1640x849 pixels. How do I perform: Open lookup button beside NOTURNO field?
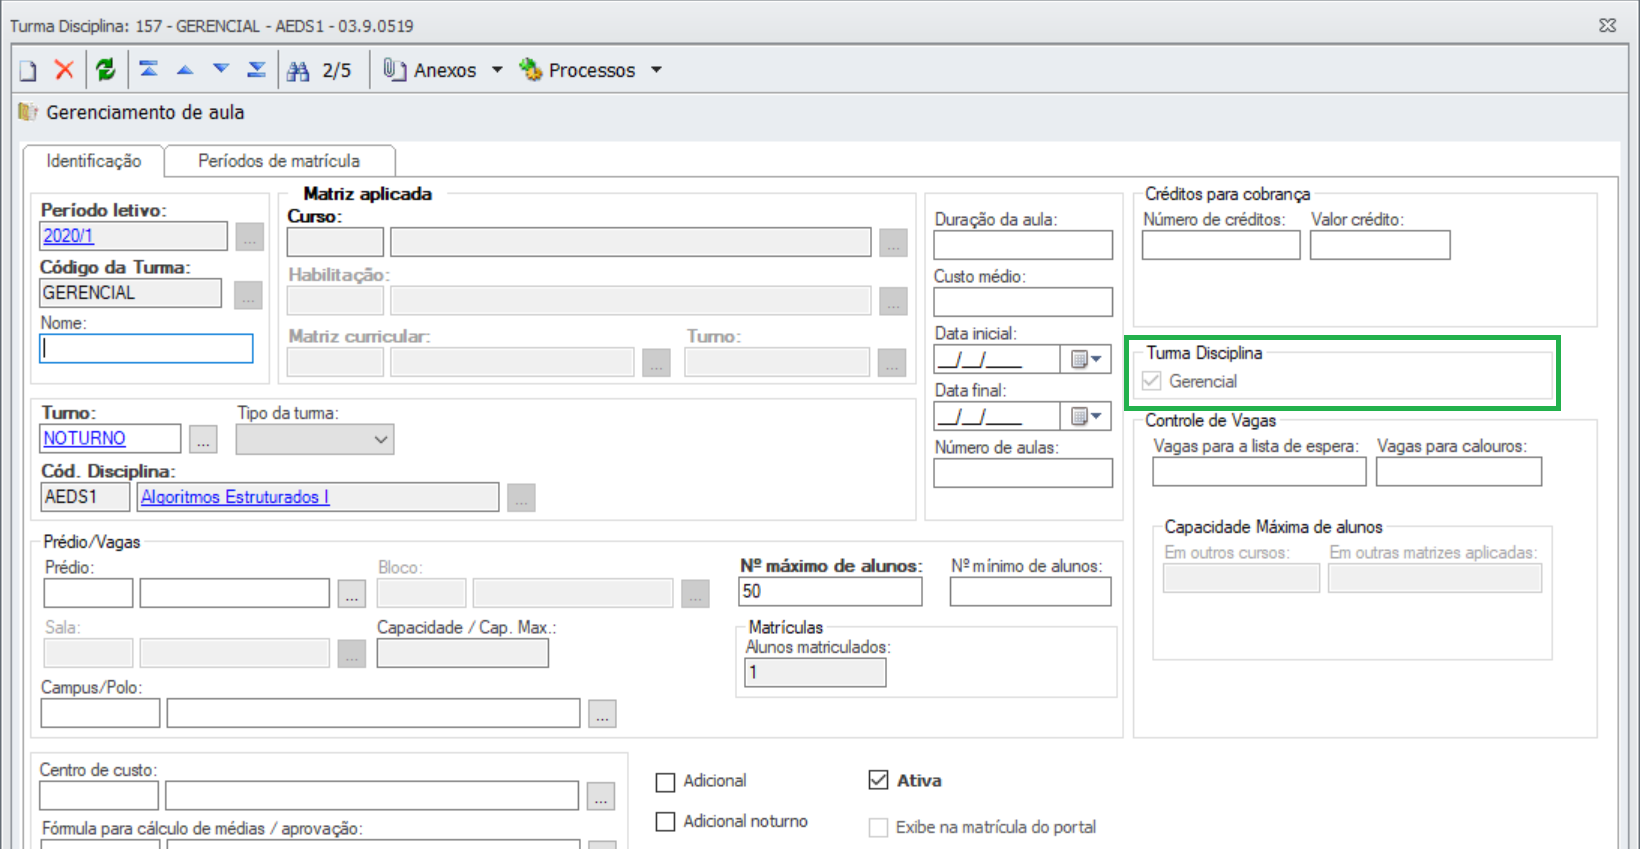pyautogui.click(x=204, y=439)
